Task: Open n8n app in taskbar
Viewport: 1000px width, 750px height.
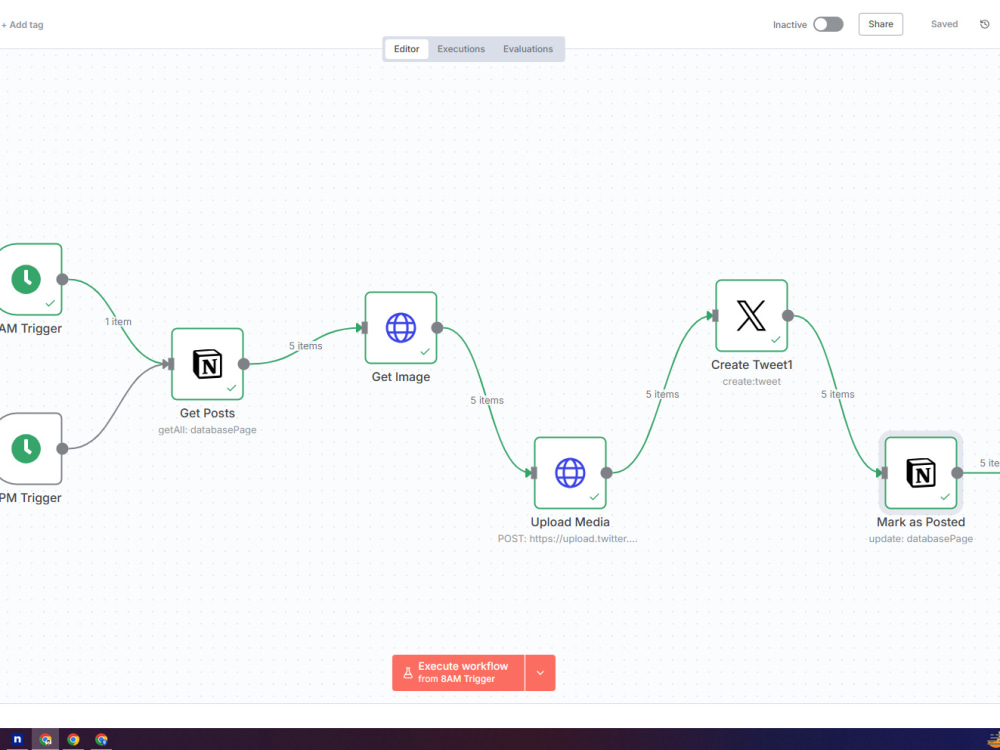Action: 17,740
